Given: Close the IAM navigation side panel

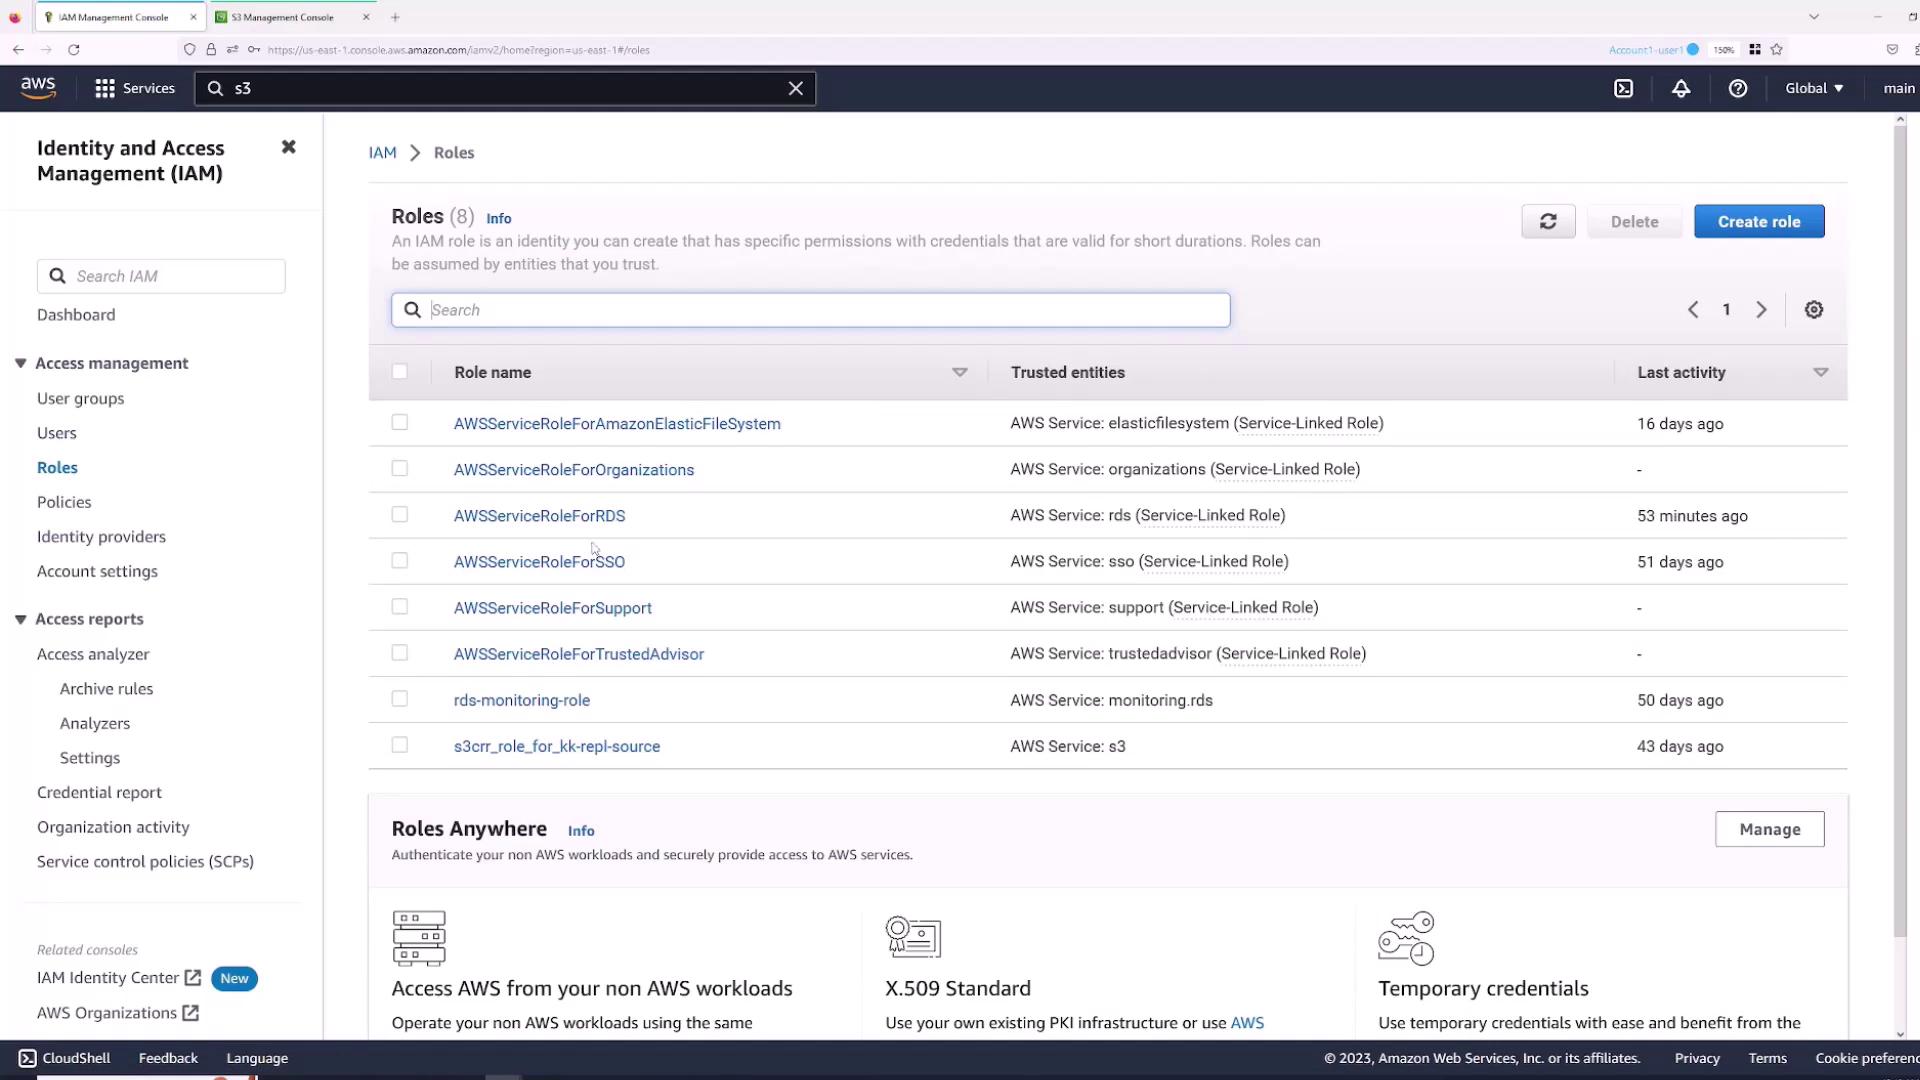Looking at the screenshot, I should tap(288, 147).
